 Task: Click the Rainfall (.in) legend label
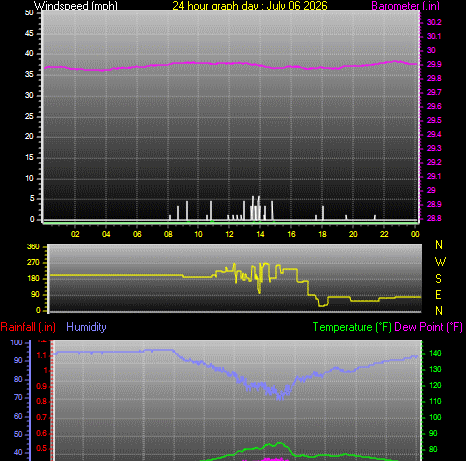28,327
